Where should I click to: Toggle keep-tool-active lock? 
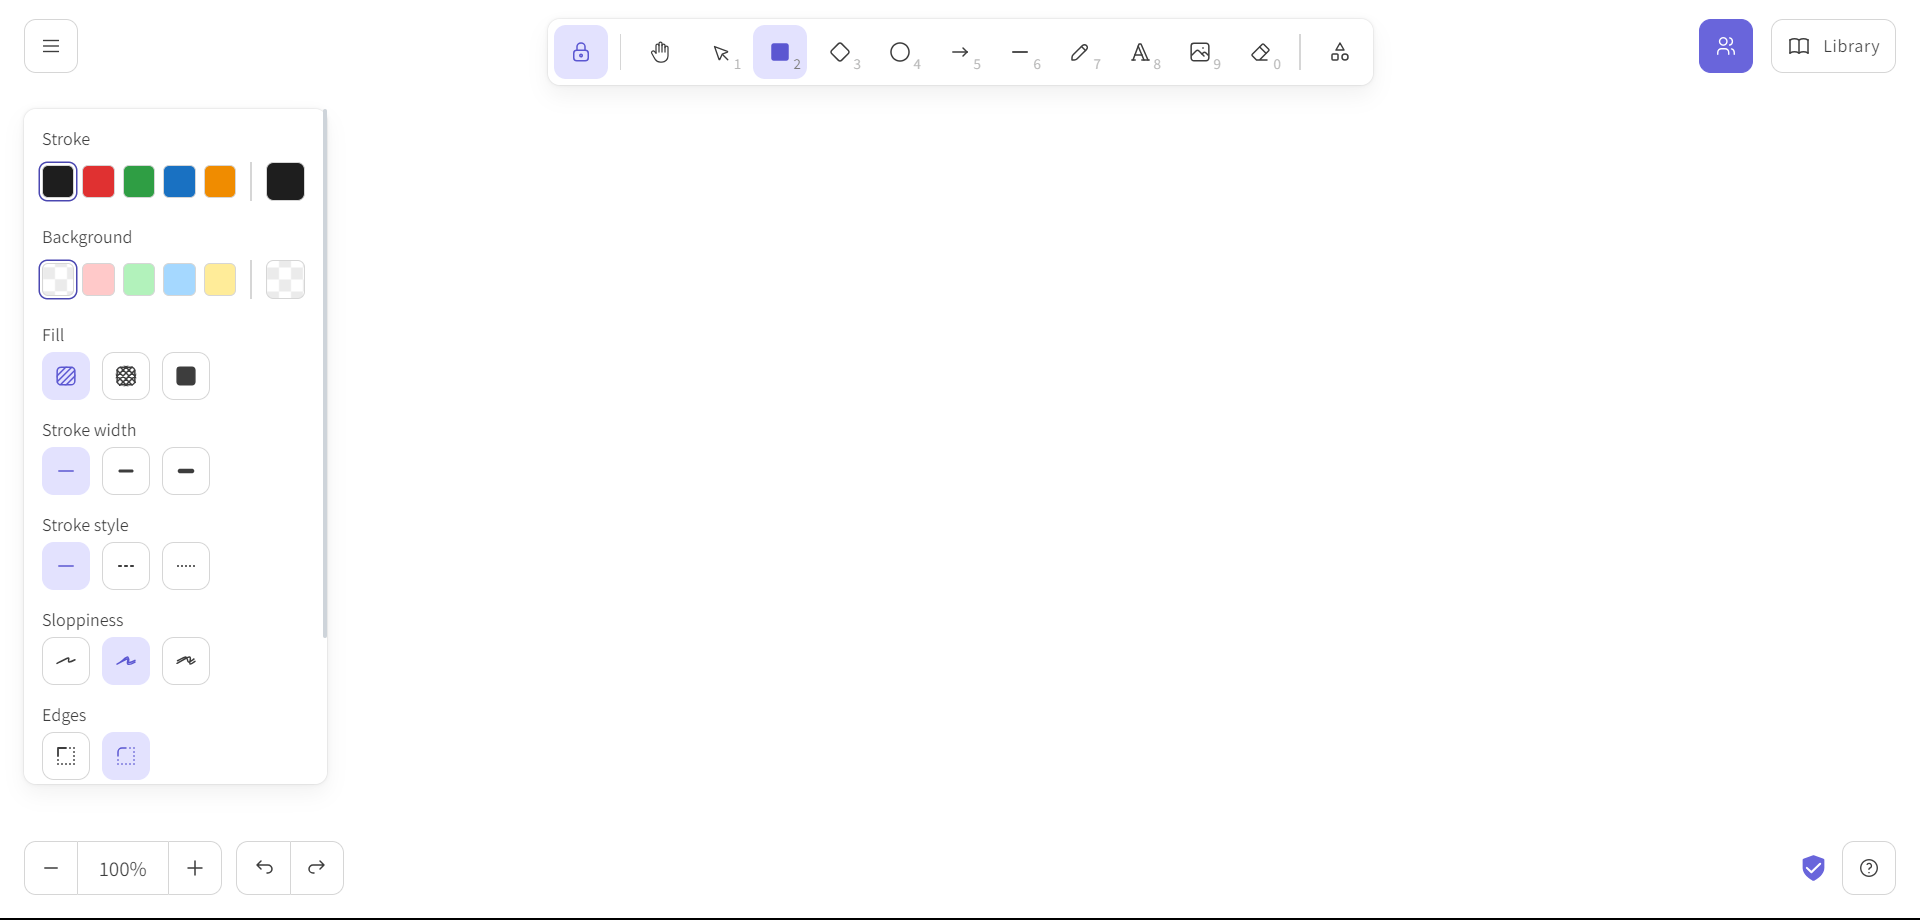coord(581,52)
